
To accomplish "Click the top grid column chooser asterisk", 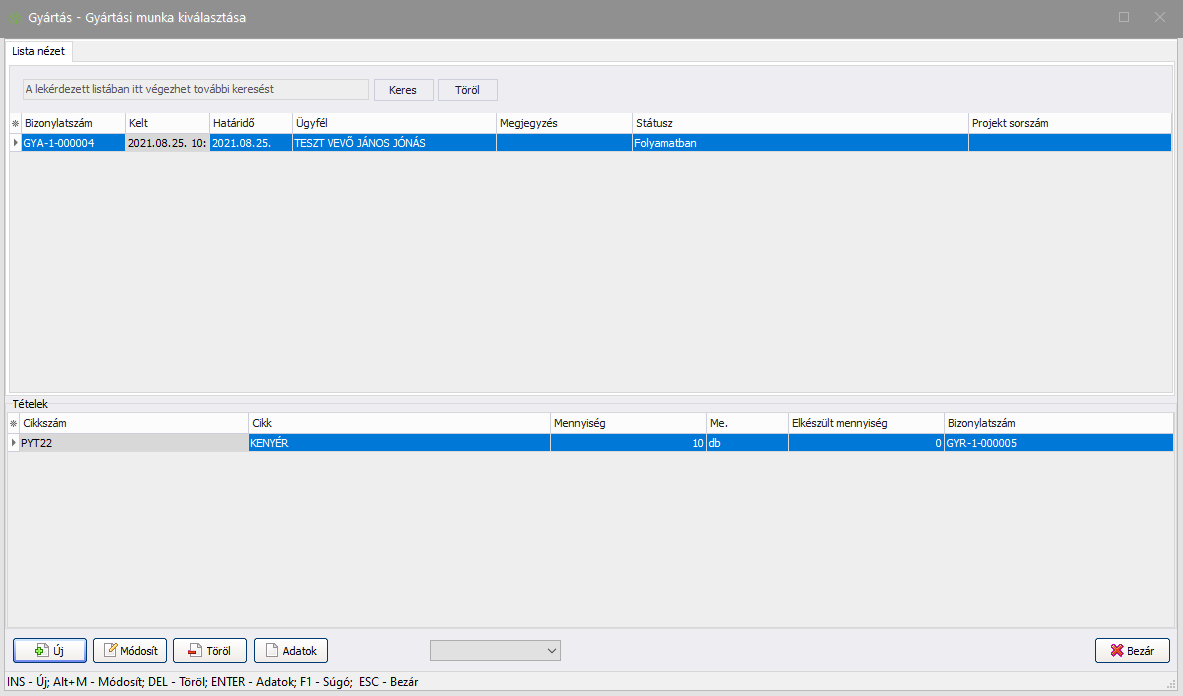I will (x=15, y=123).
